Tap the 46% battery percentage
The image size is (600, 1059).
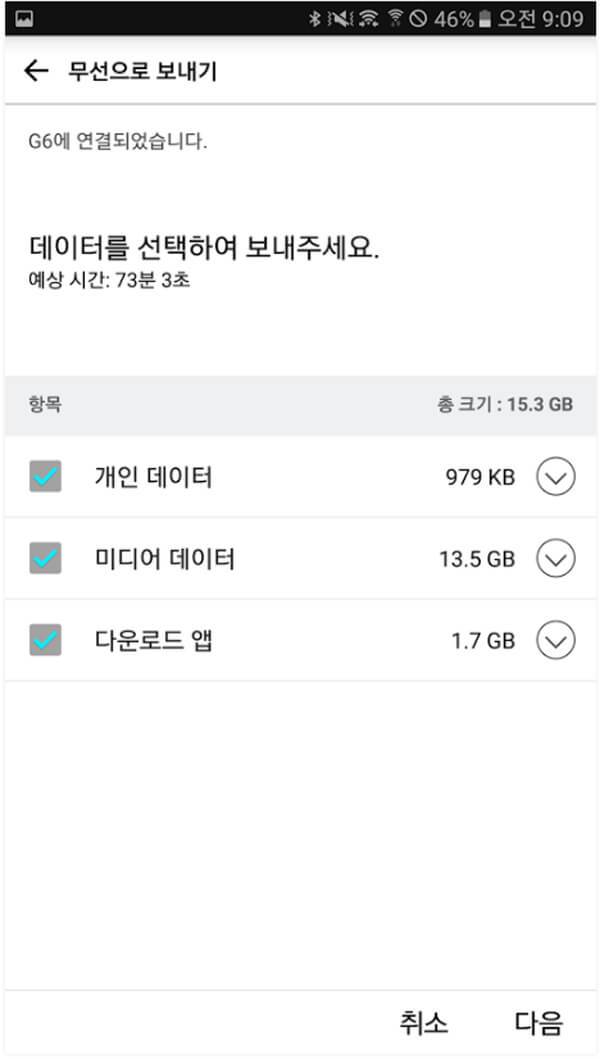[453, 18]
